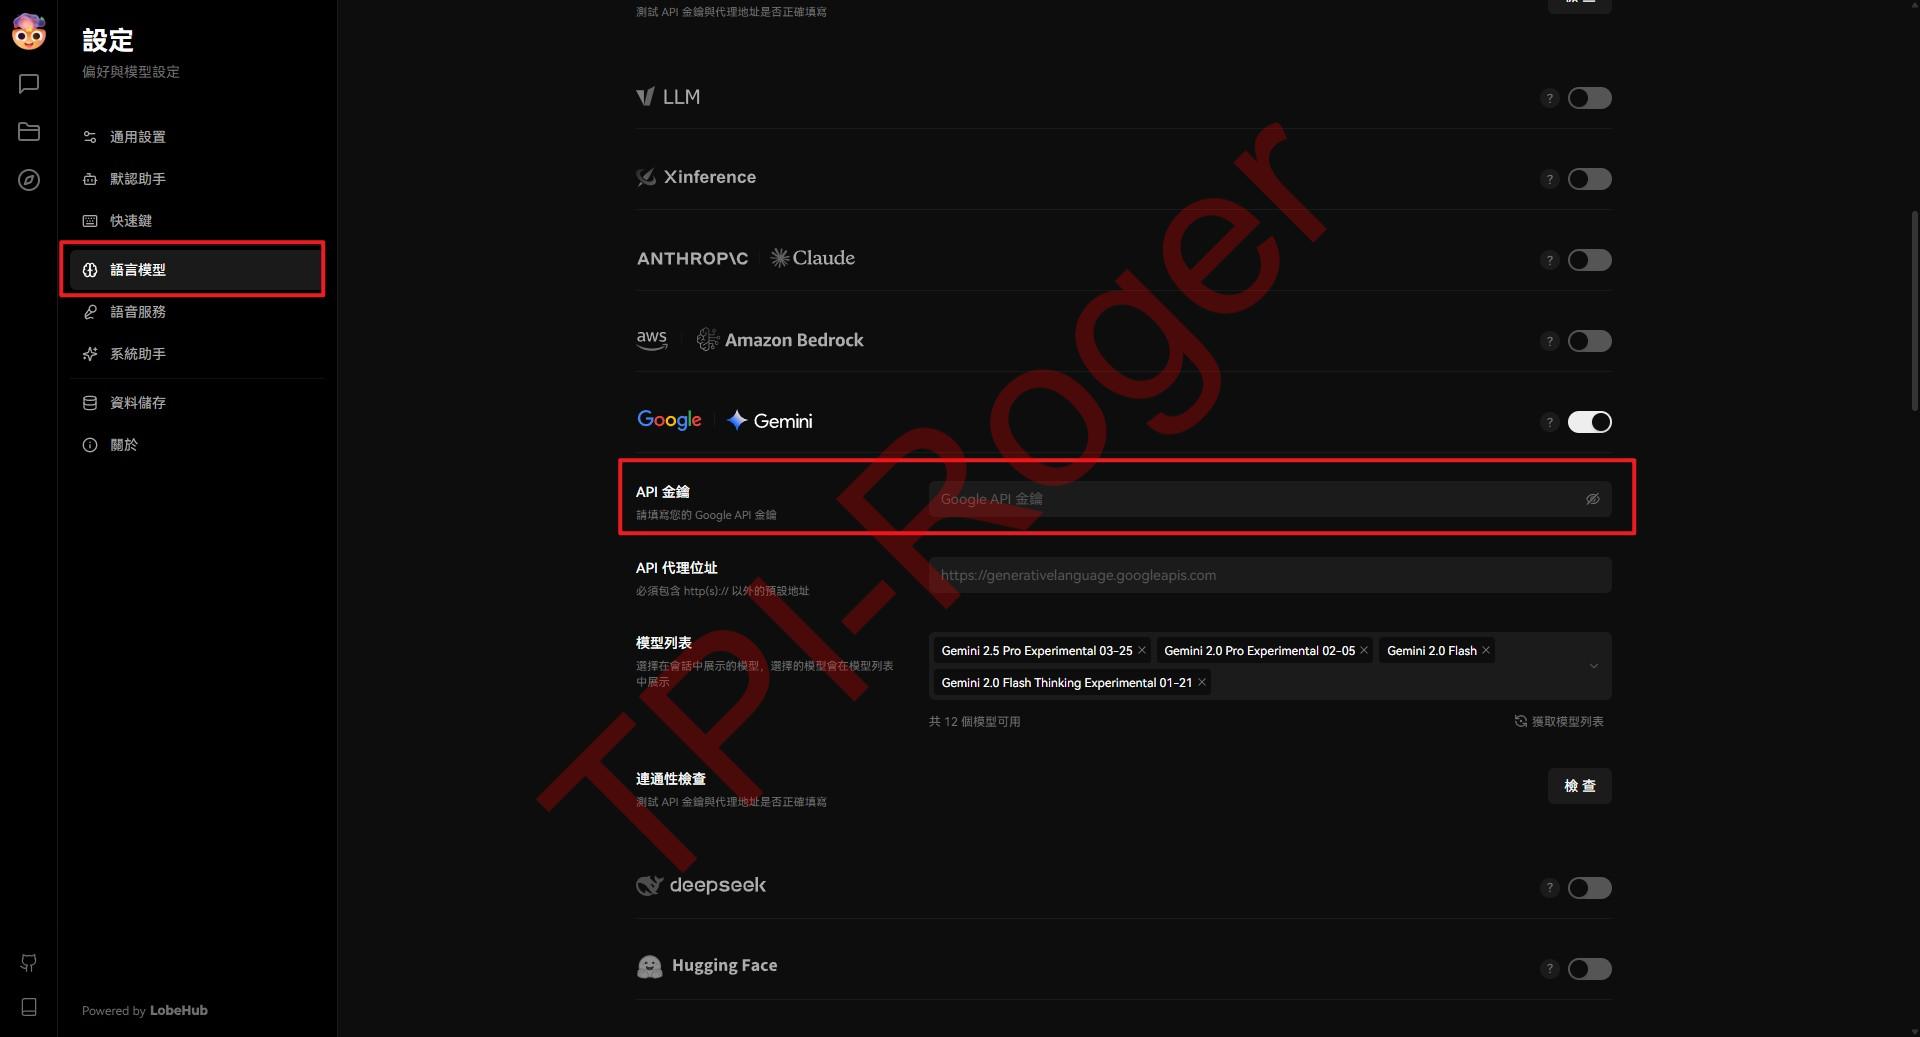Open the discover compass icon
The height and width of the screenshot is (1037, 1920).
(29, 180)
